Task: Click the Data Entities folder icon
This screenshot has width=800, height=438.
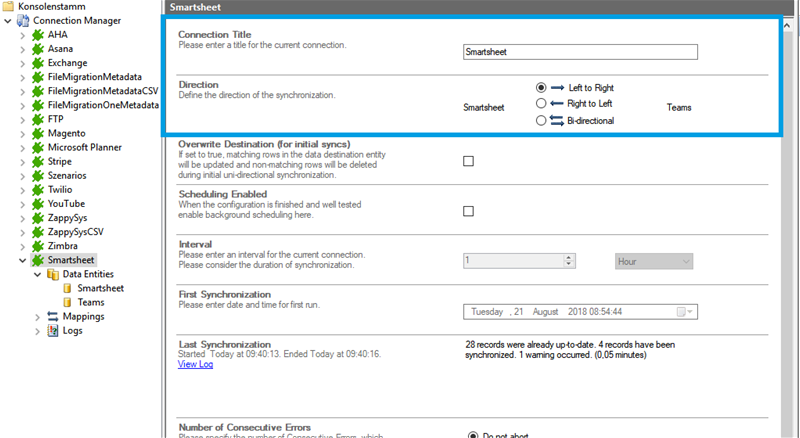Action: click(x=53, y=274)
